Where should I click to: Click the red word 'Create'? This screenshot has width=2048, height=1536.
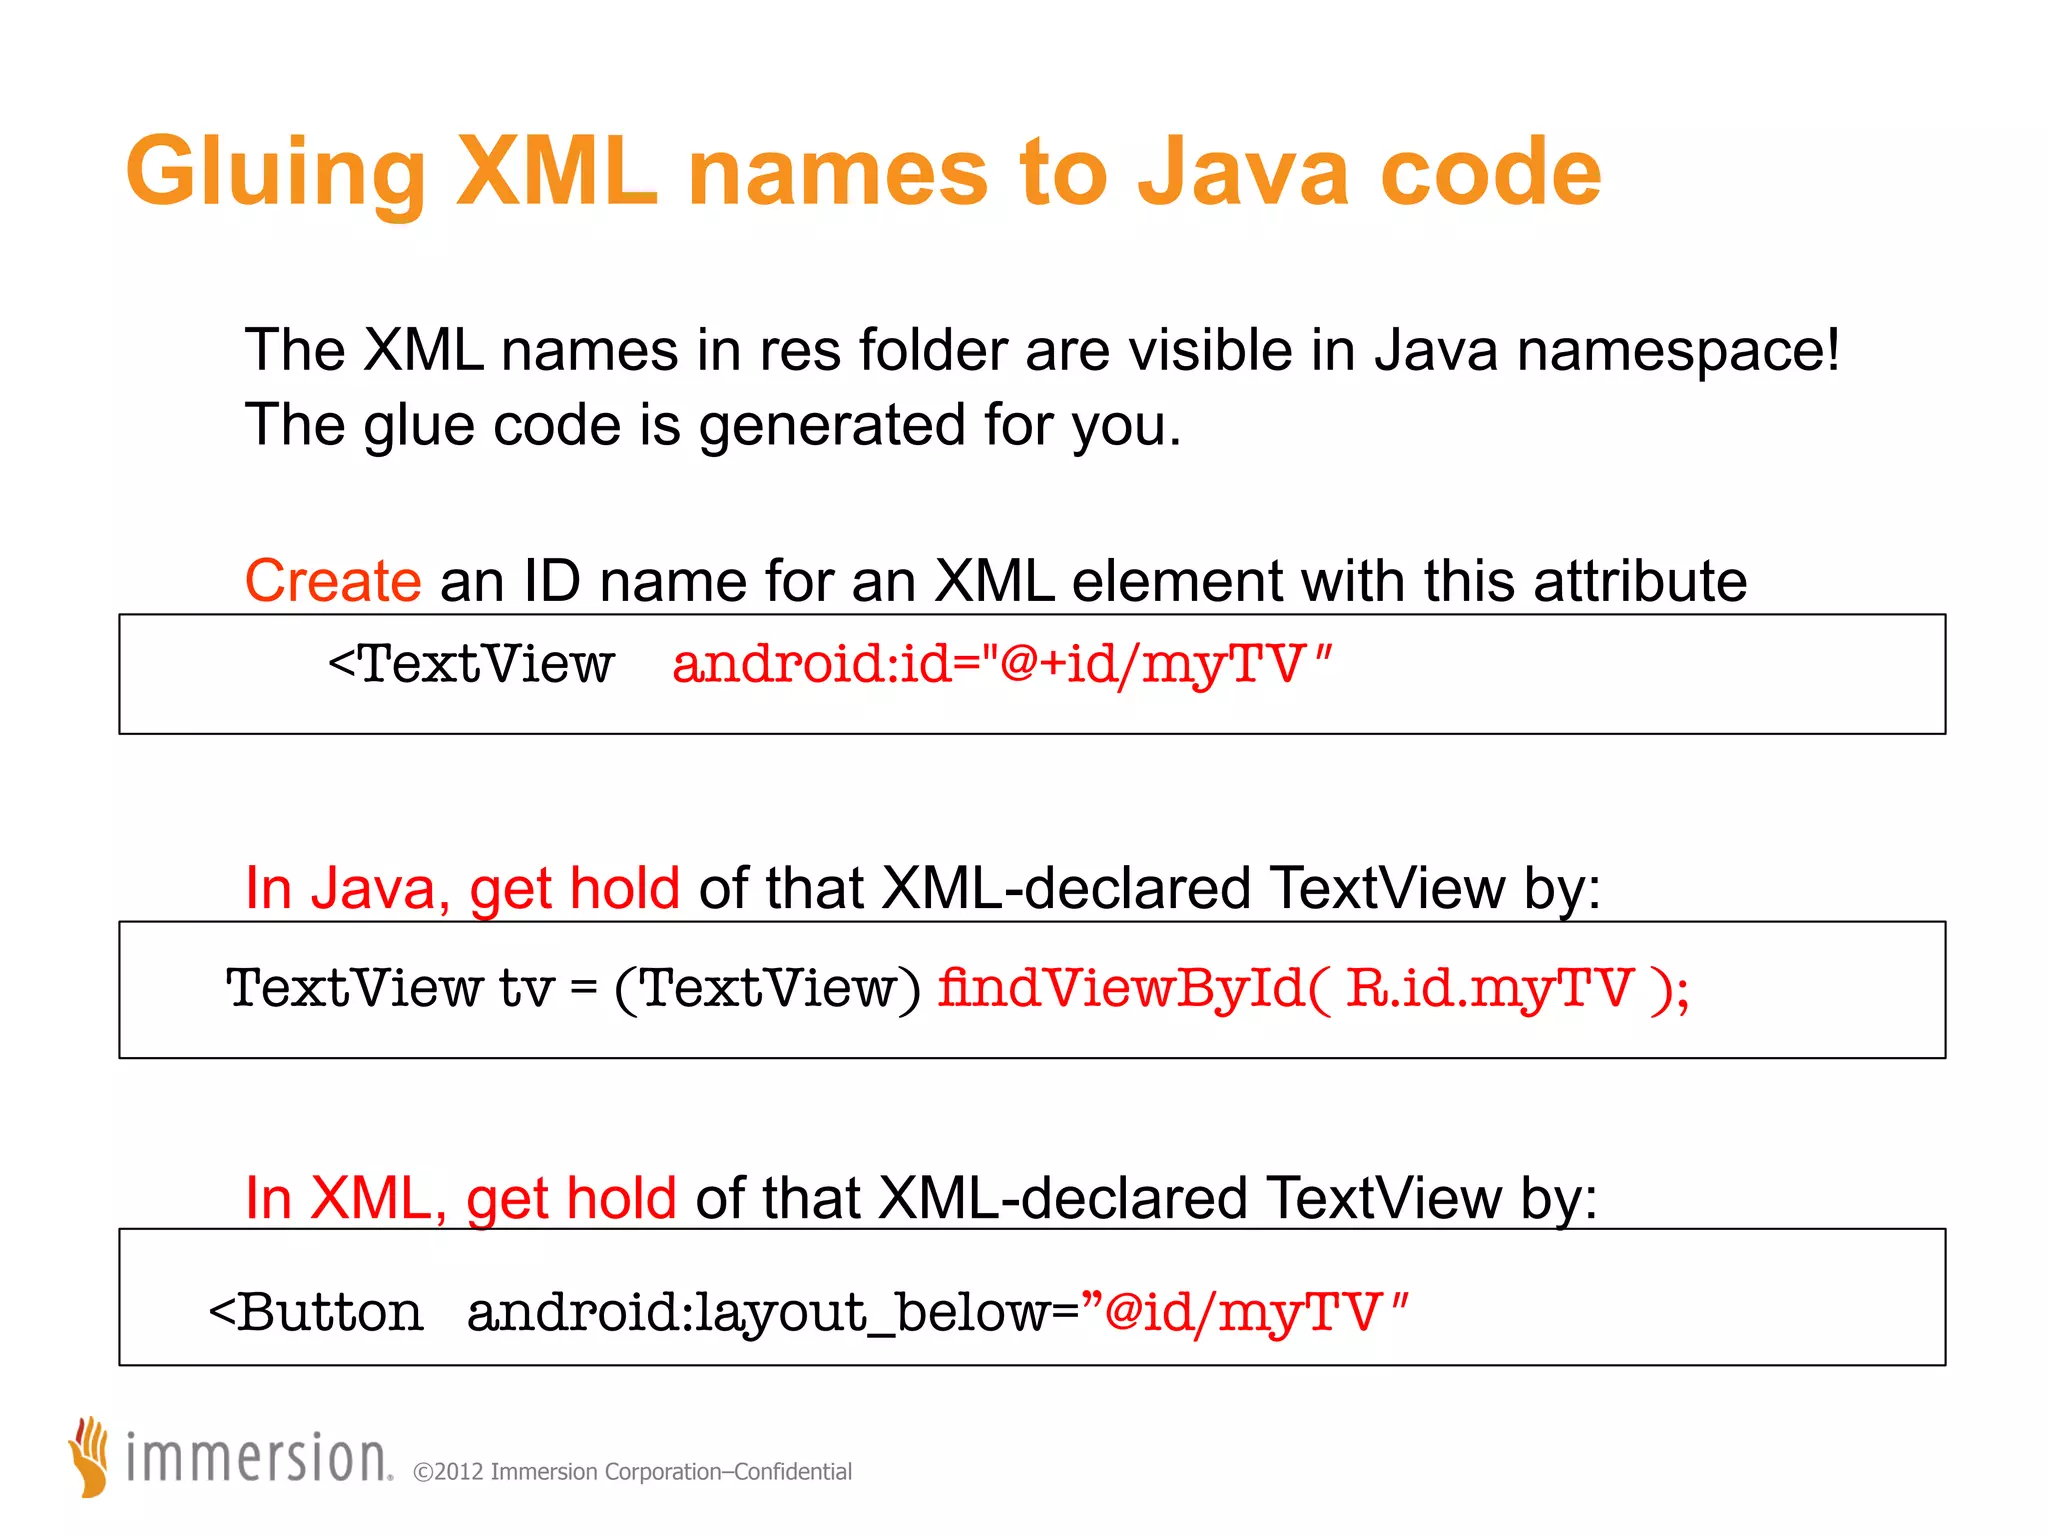point(333,581)
